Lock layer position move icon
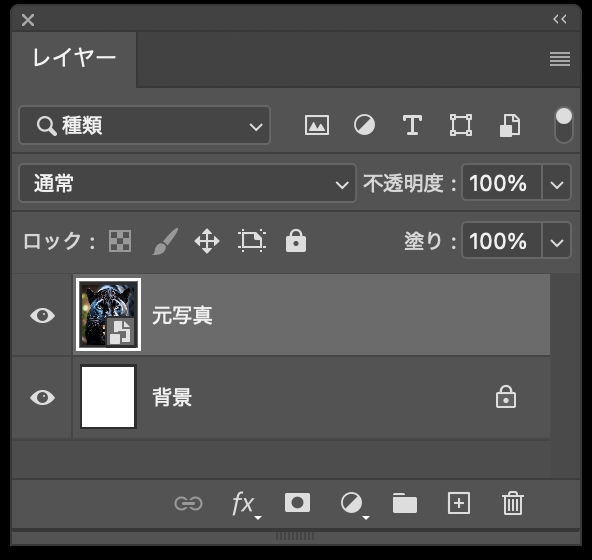The width and height of the screenshot is (592, 560). tap(207, 241)
